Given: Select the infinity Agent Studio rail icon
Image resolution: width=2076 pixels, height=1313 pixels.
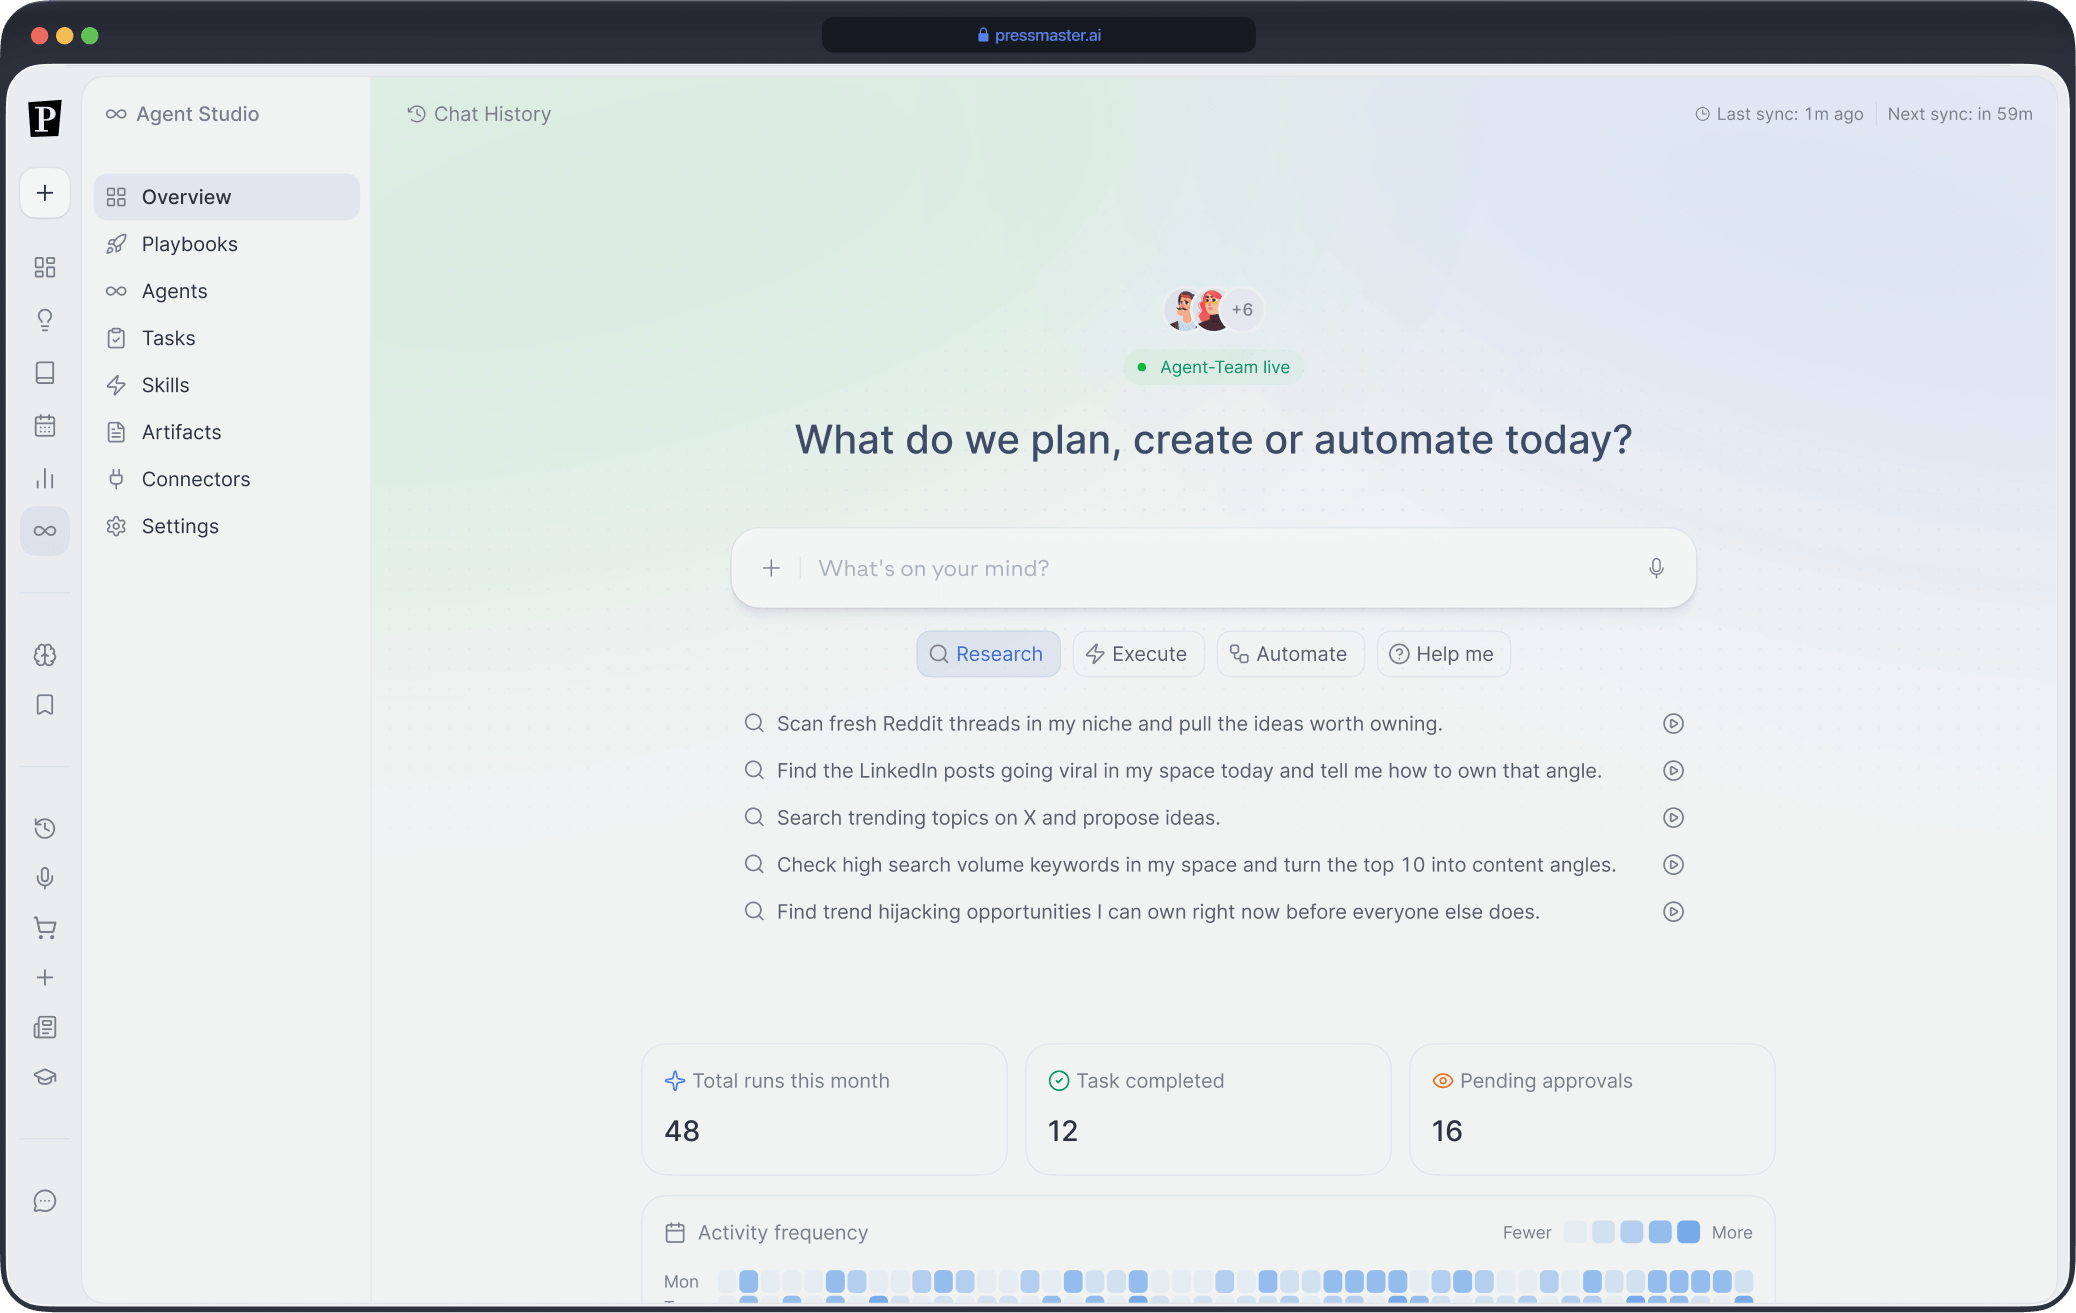Looking at the screenshot, I should (45, 531).
